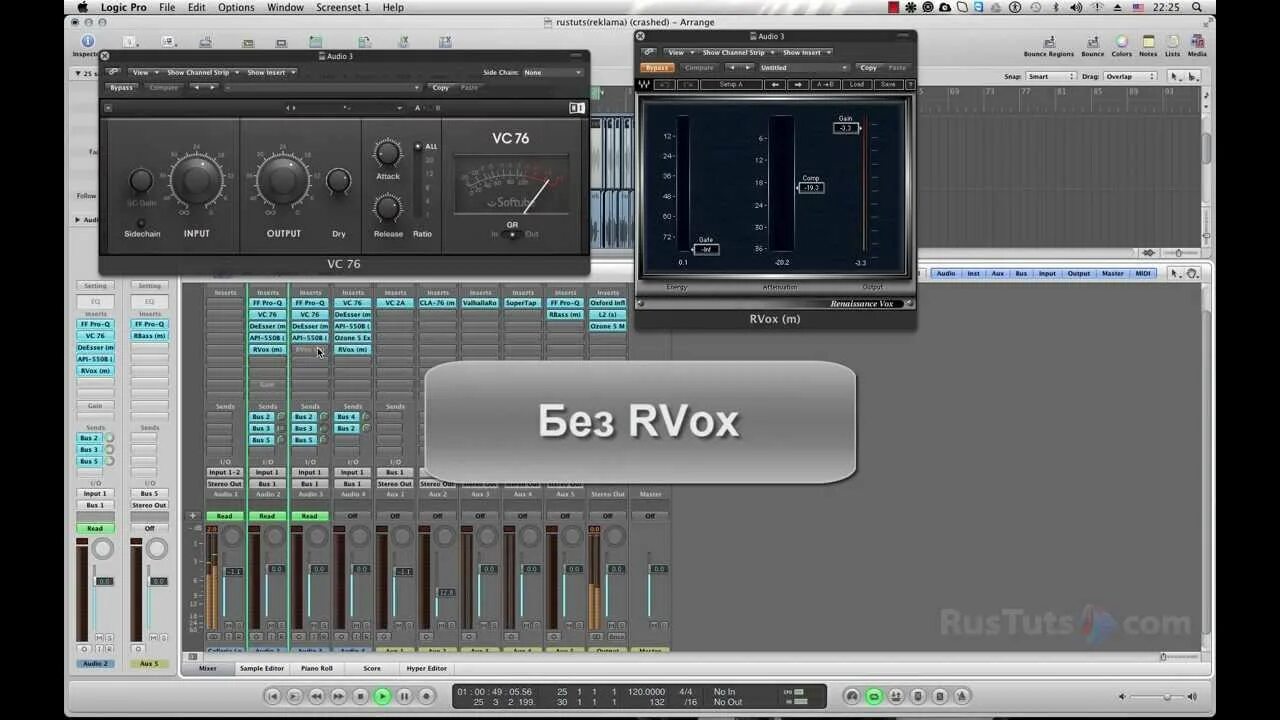The image size is (1280, 720).
Task: Select ALL ratio on VC 76
Action: (x=420, y=146)
